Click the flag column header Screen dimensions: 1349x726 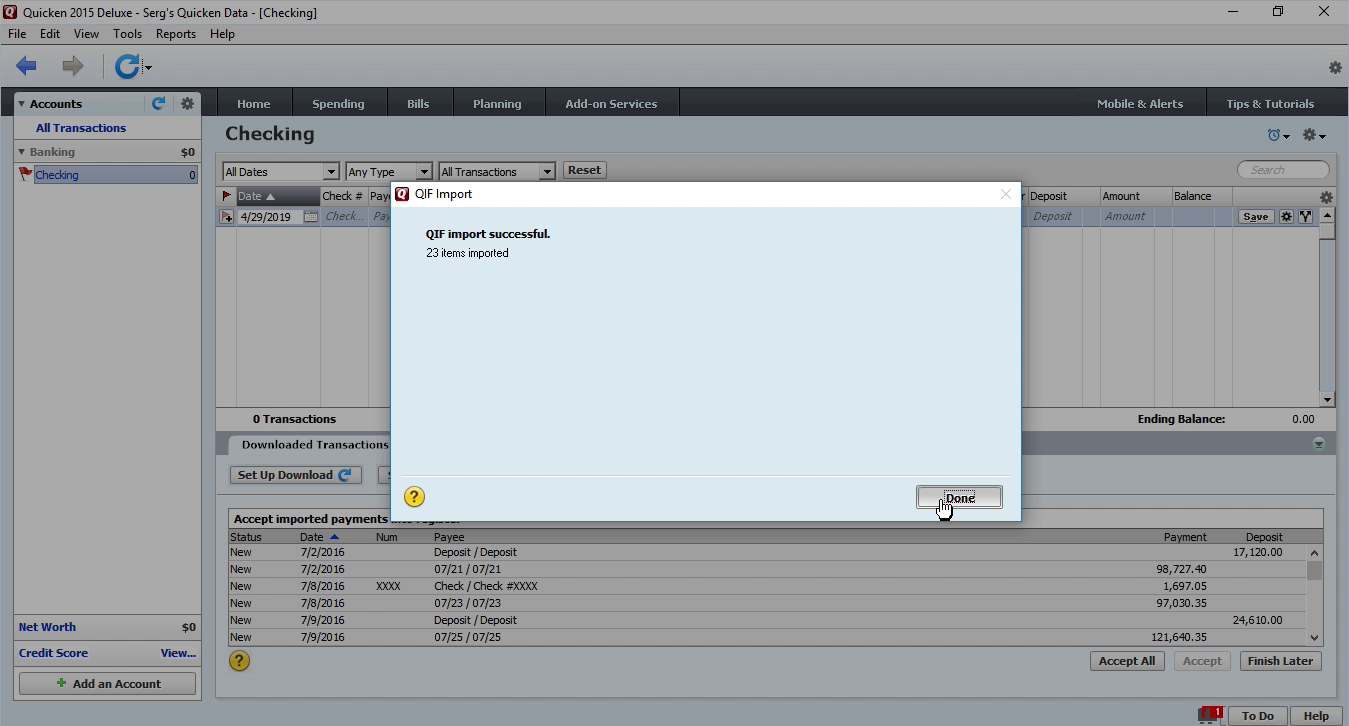pos(226,196)
